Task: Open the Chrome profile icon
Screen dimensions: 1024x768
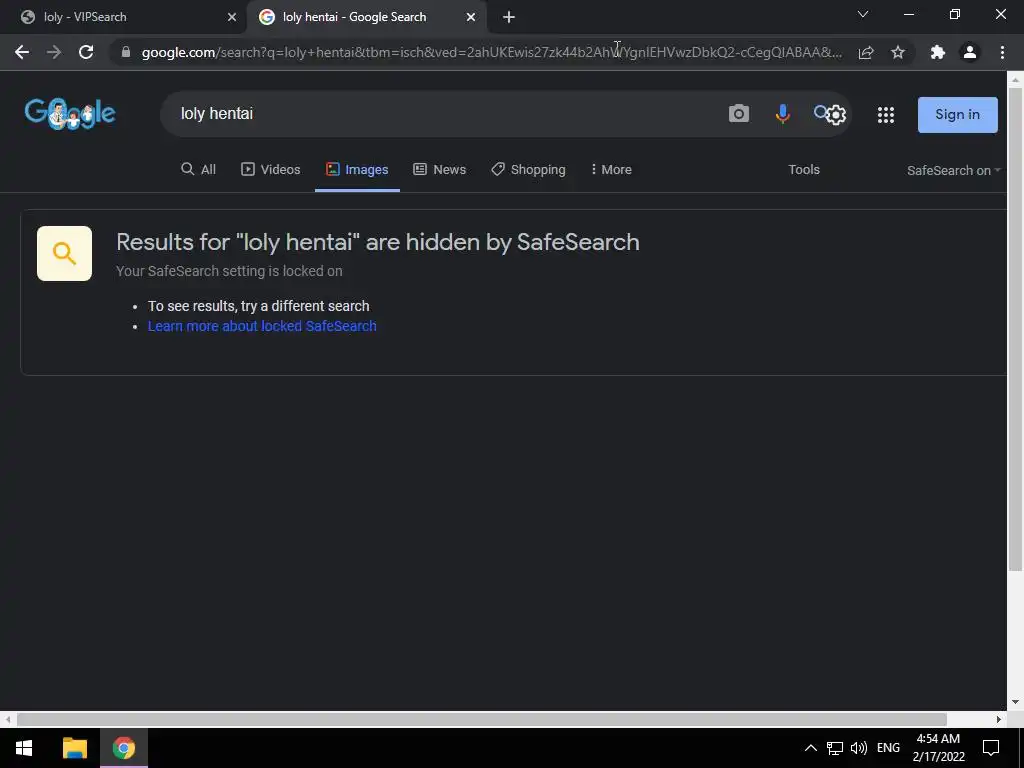Action: (x=970, y=52)
